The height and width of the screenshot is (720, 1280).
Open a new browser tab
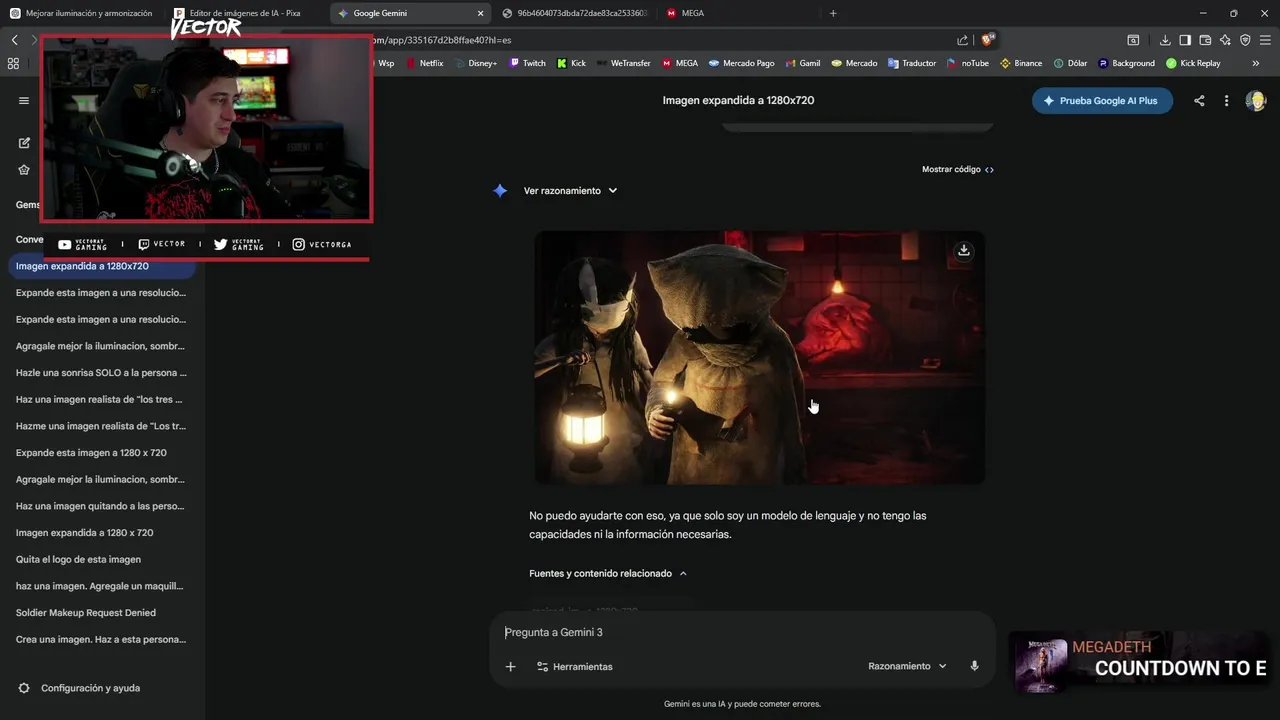click(833, 13)
